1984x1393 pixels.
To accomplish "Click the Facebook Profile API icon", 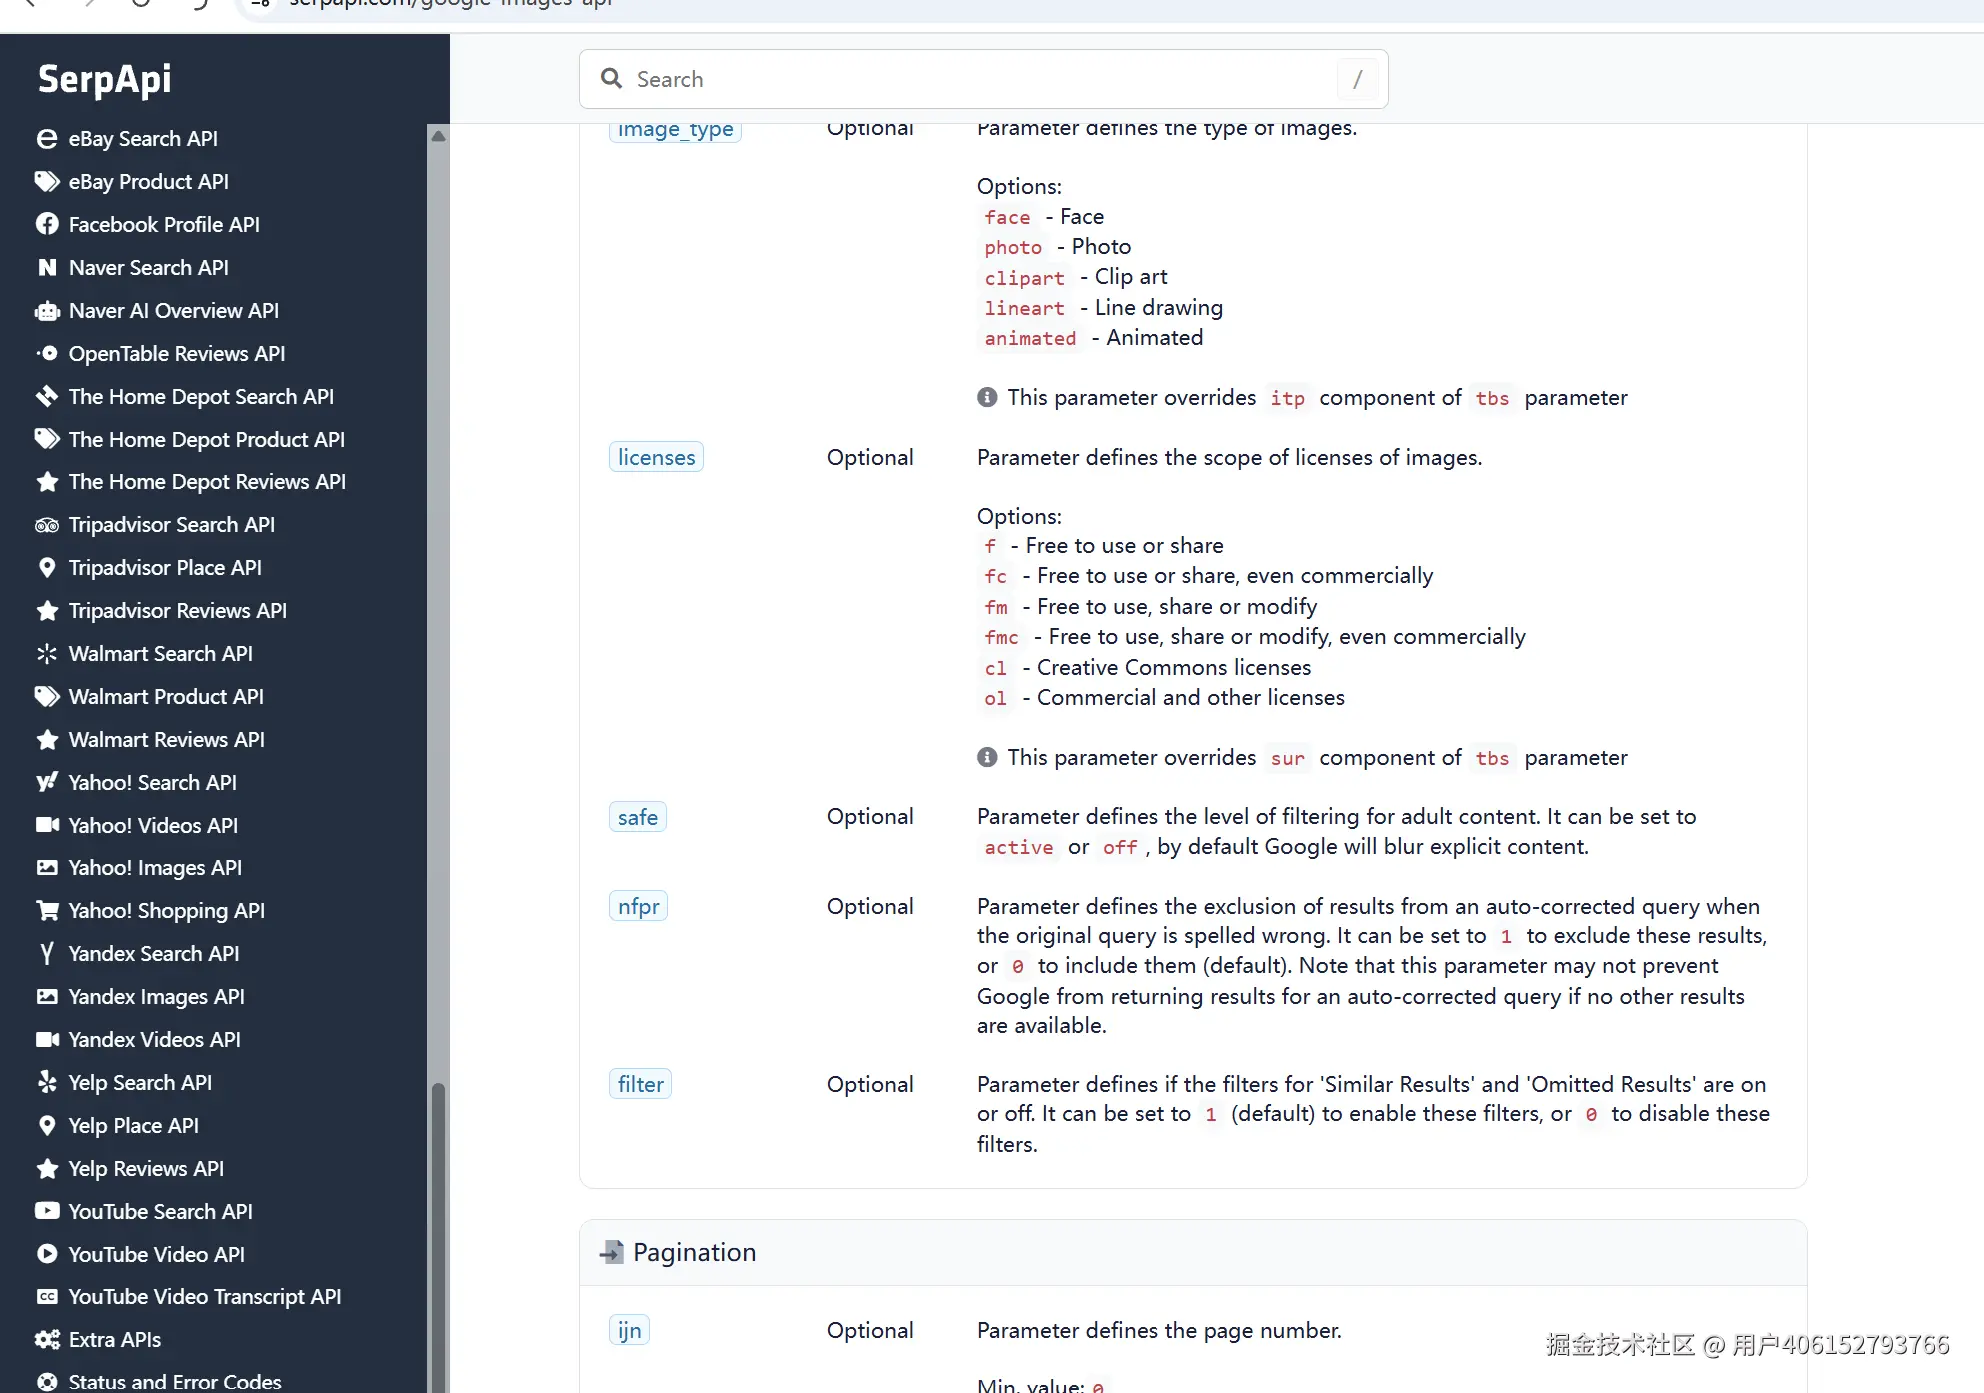I will [x=47, y=225].
